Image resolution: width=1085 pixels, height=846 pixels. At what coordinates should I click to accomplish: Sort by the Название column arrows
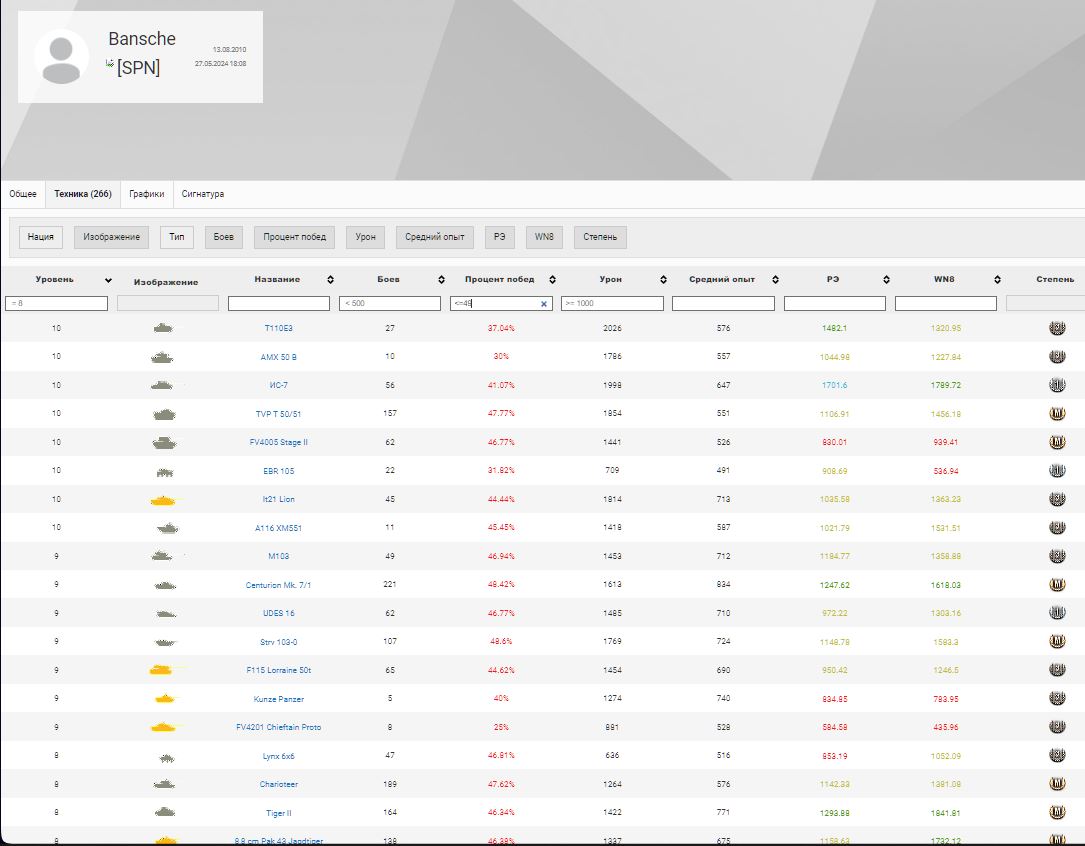point(331,280)
